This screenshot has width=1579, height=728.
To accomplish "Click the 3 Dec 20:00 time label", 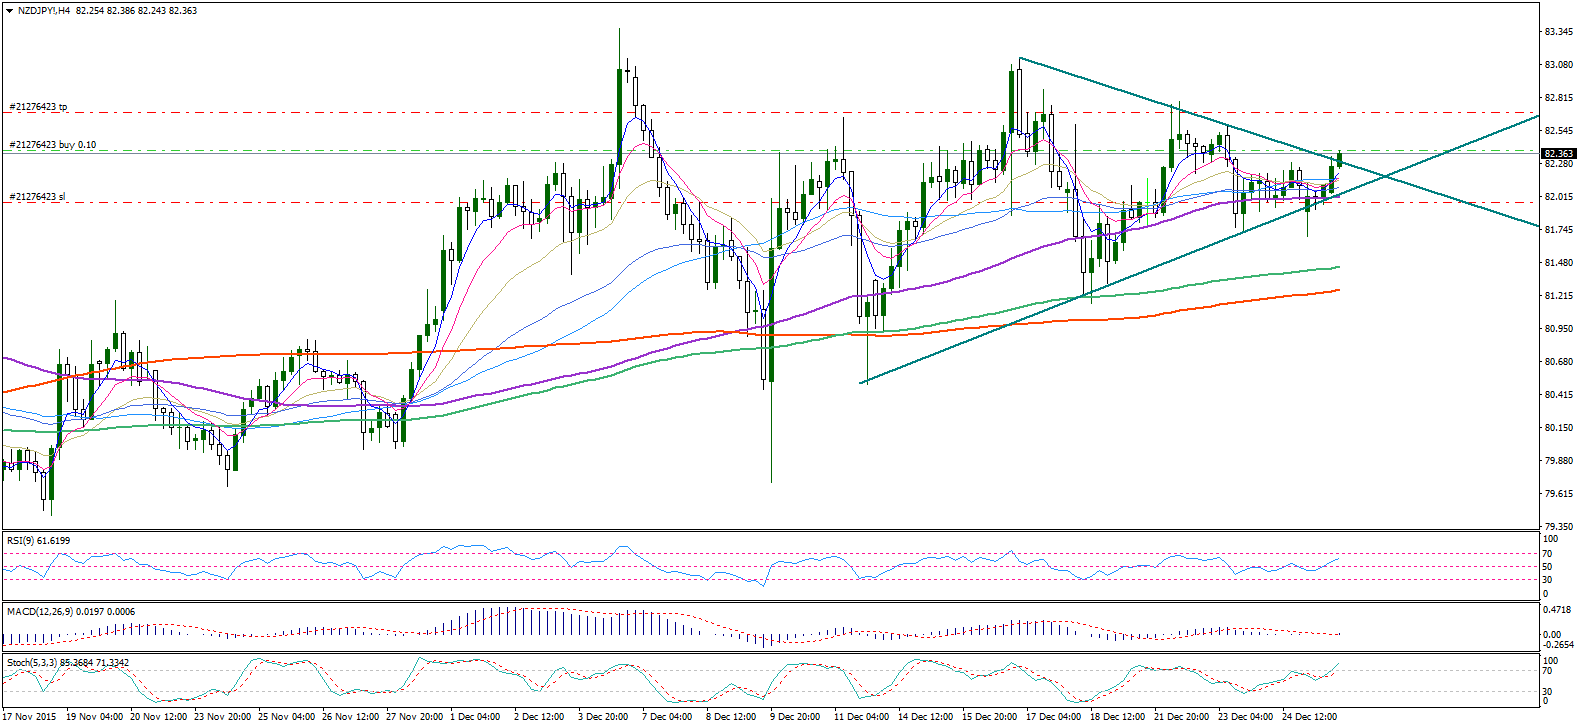I will point(604,717).
